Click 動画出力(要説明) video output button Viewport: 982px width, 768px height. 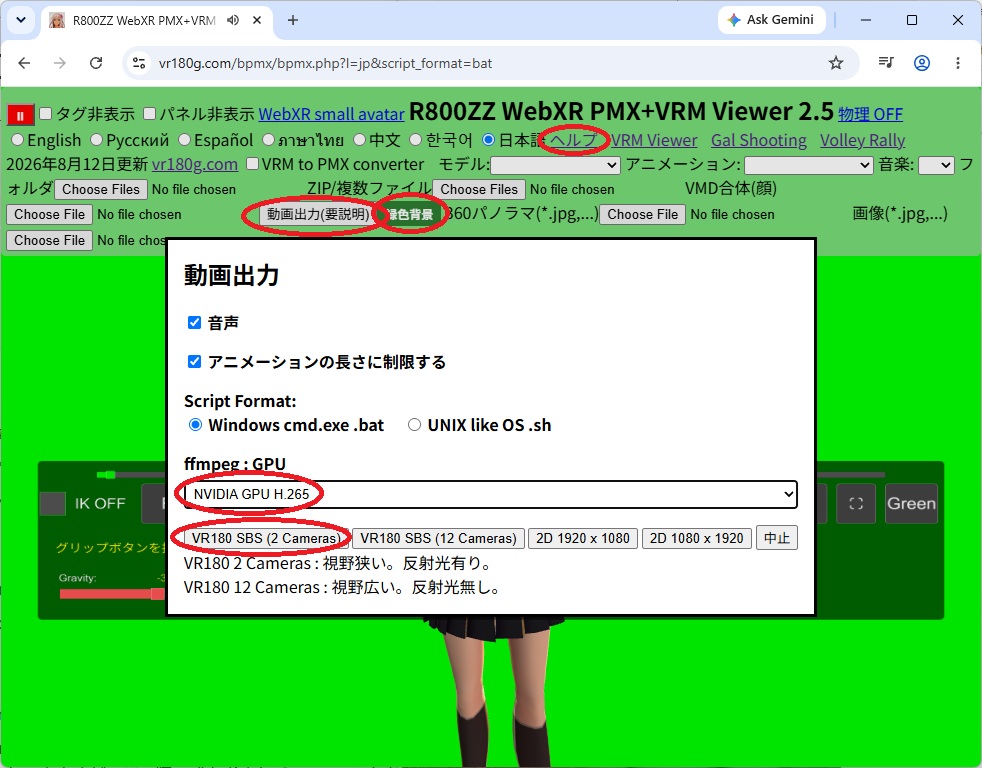[318, 214]
